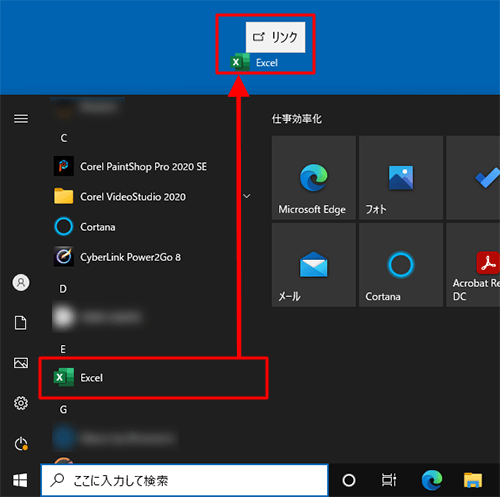Expand the Corel VideoStudio 2020 folder chevron
Image resolution: width=500 pixels, height=497 pixels.
247,196
